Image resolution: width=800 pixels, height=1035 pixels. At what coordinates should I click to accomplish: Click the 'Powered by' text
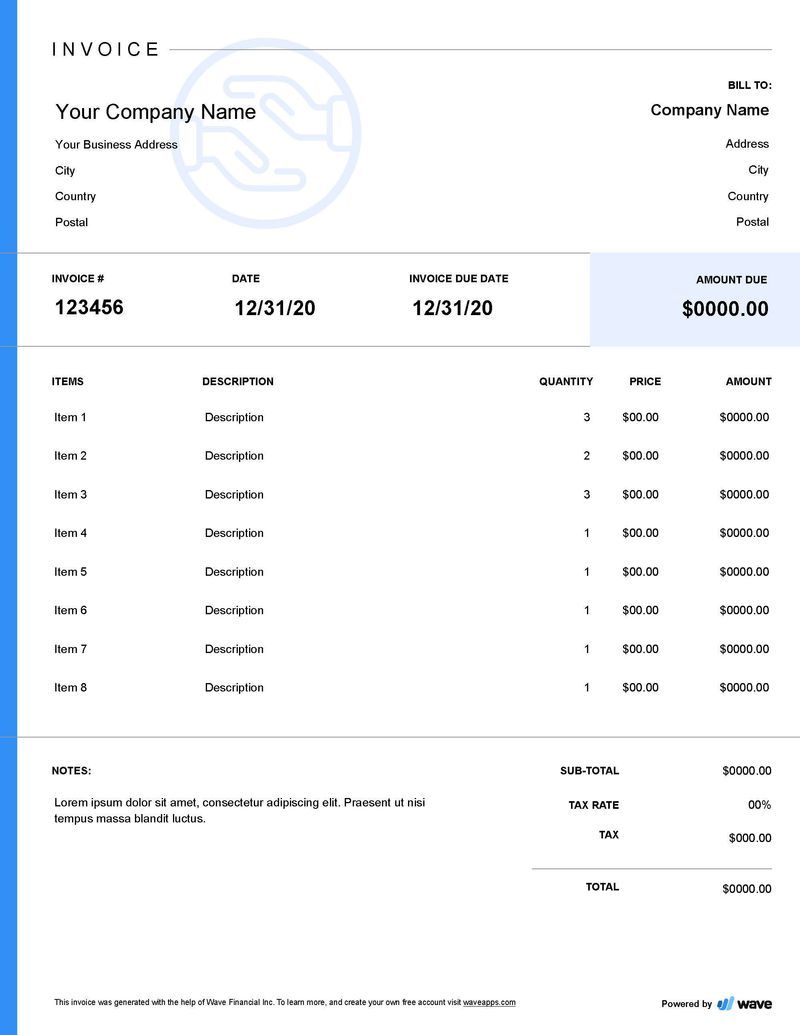pyautogui.click(x=686, y=1004)
